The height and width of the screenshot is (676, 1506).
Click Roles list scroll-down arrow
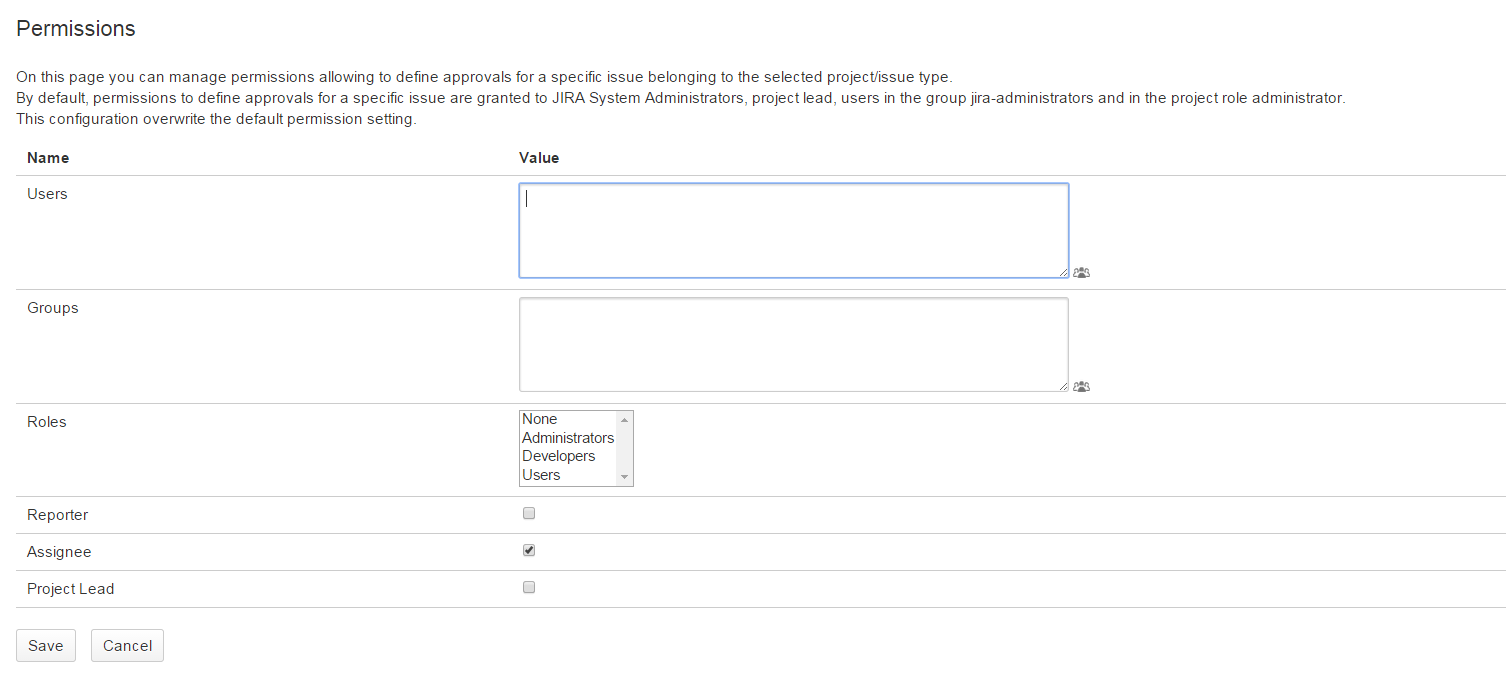(x=625, y=477)
